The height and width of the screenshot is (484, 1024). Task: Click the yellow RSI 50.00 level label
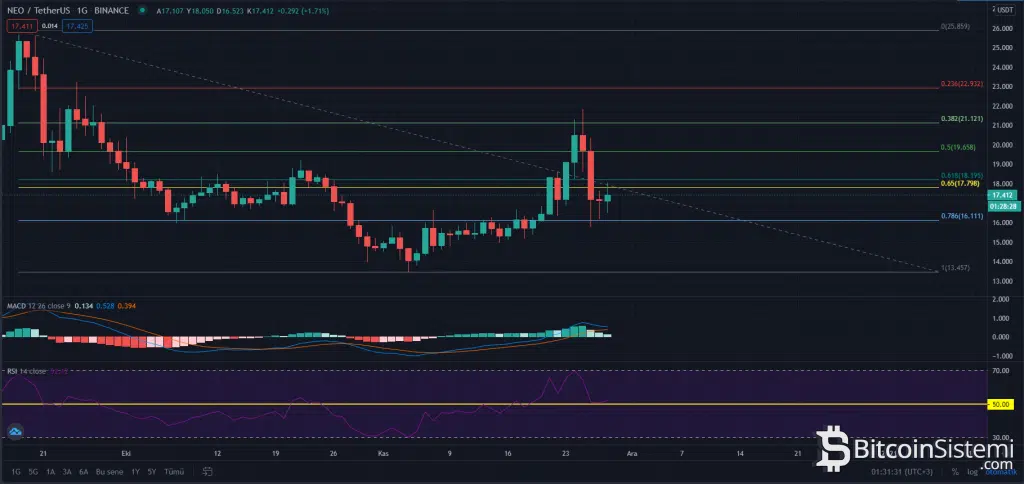[1001, 405]
